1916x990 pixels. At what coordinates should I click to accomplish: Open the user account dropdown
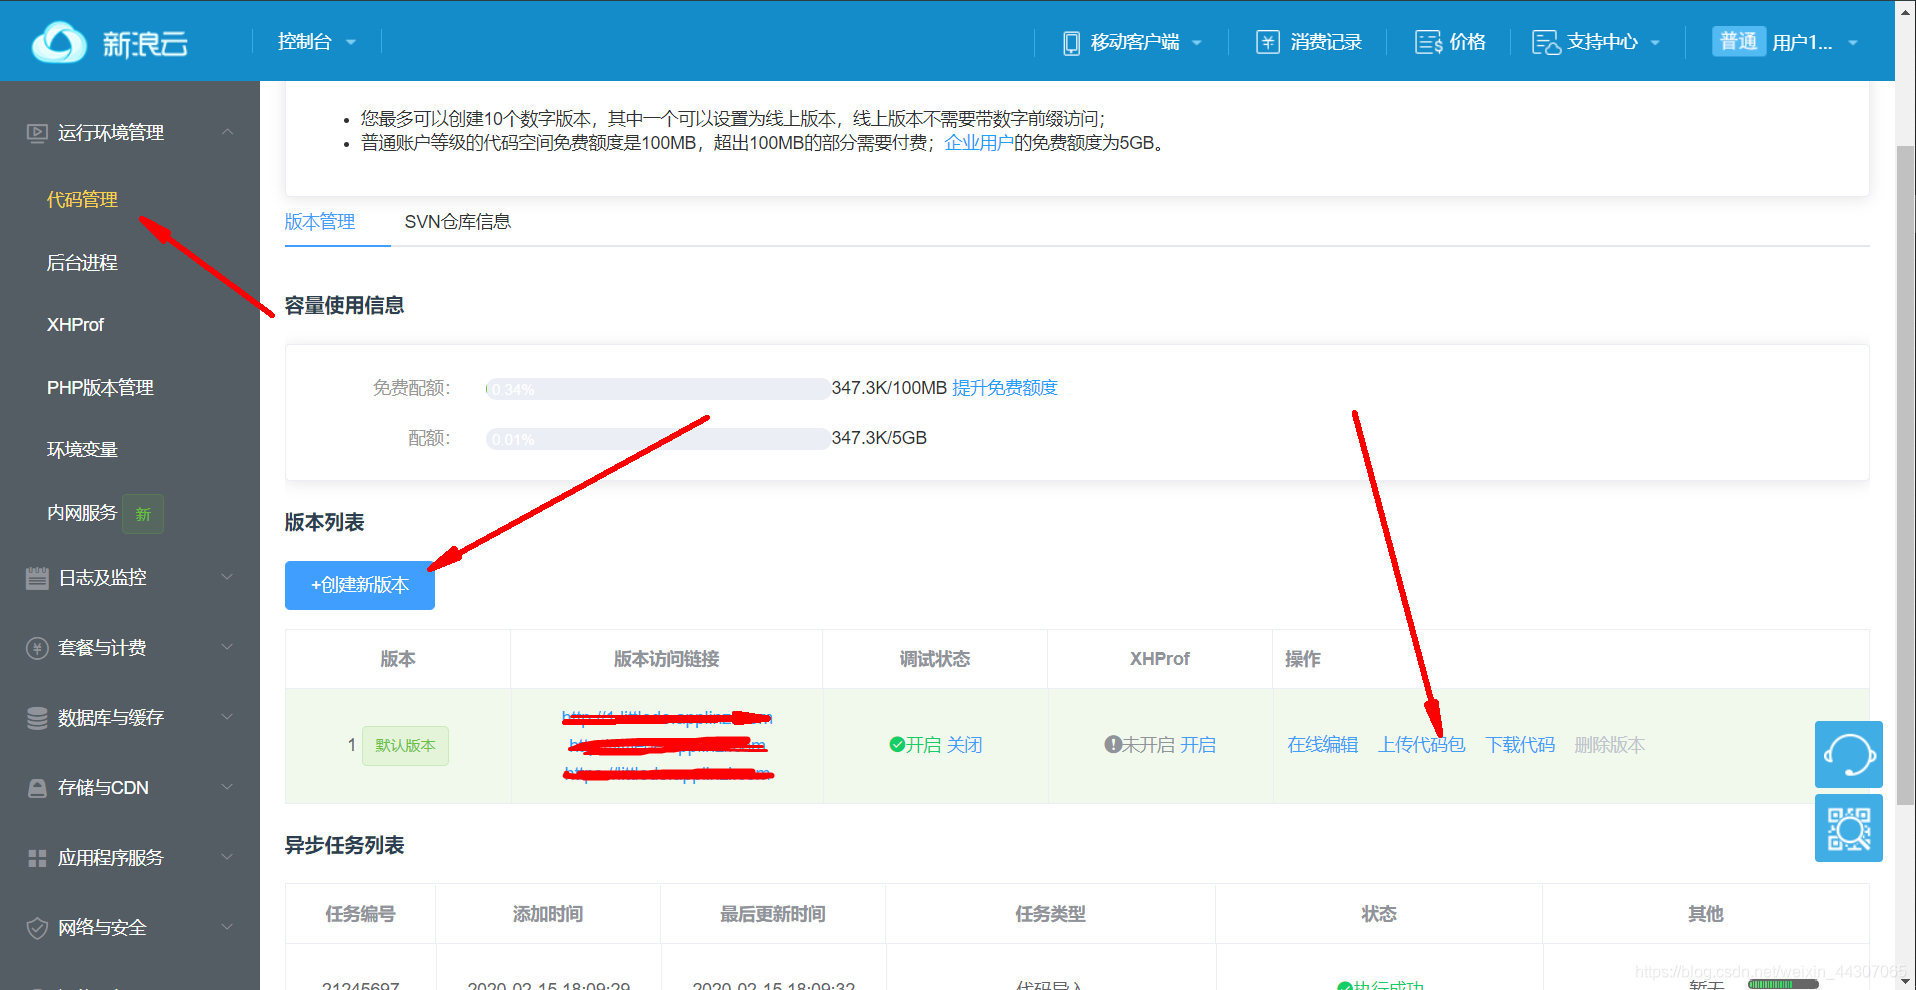pos(1814,43)
